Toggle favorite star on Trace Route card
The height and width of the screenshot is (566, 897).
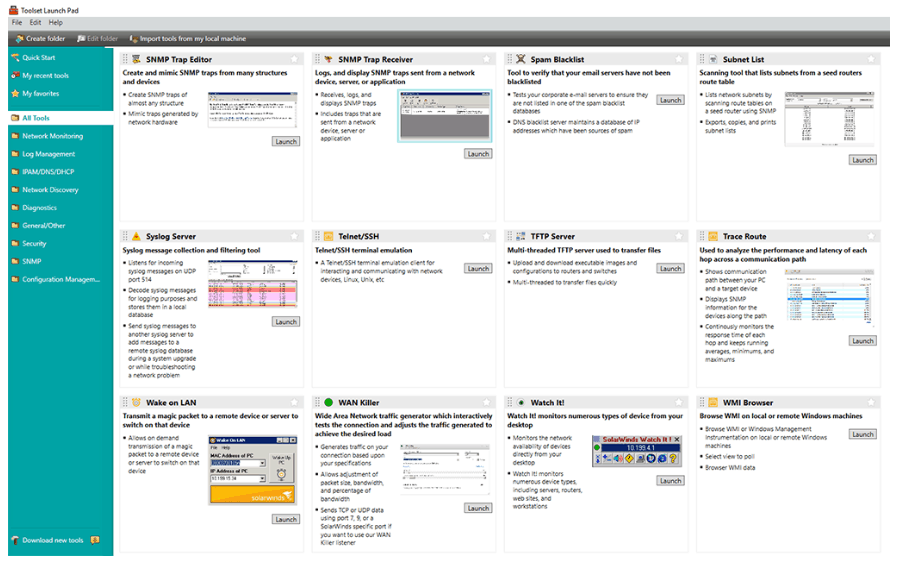tap(871, 236)
